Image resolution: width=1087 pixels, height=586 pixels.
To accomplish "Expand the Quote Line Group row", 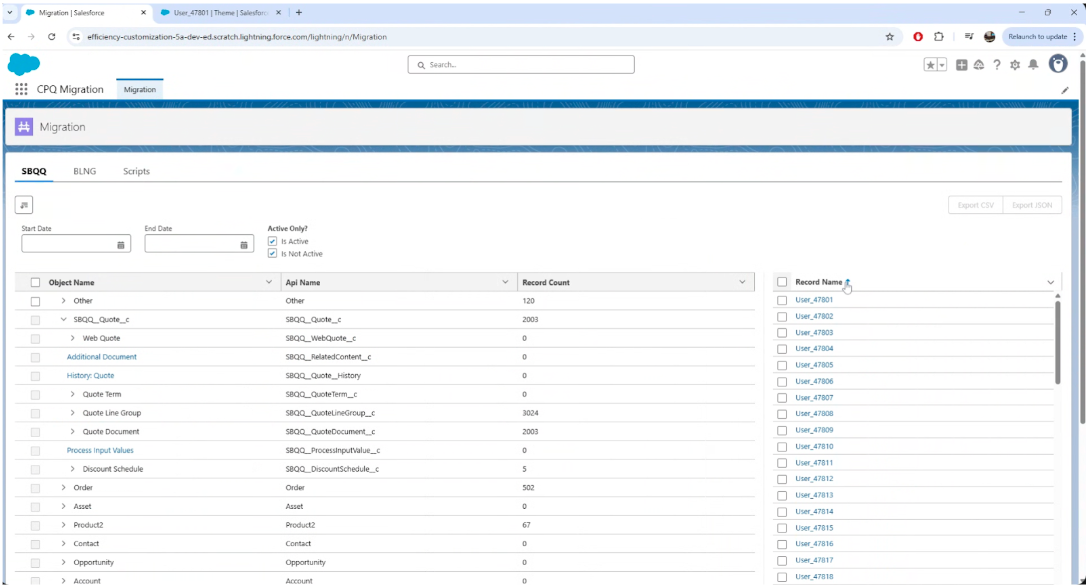I will point(73,413).
